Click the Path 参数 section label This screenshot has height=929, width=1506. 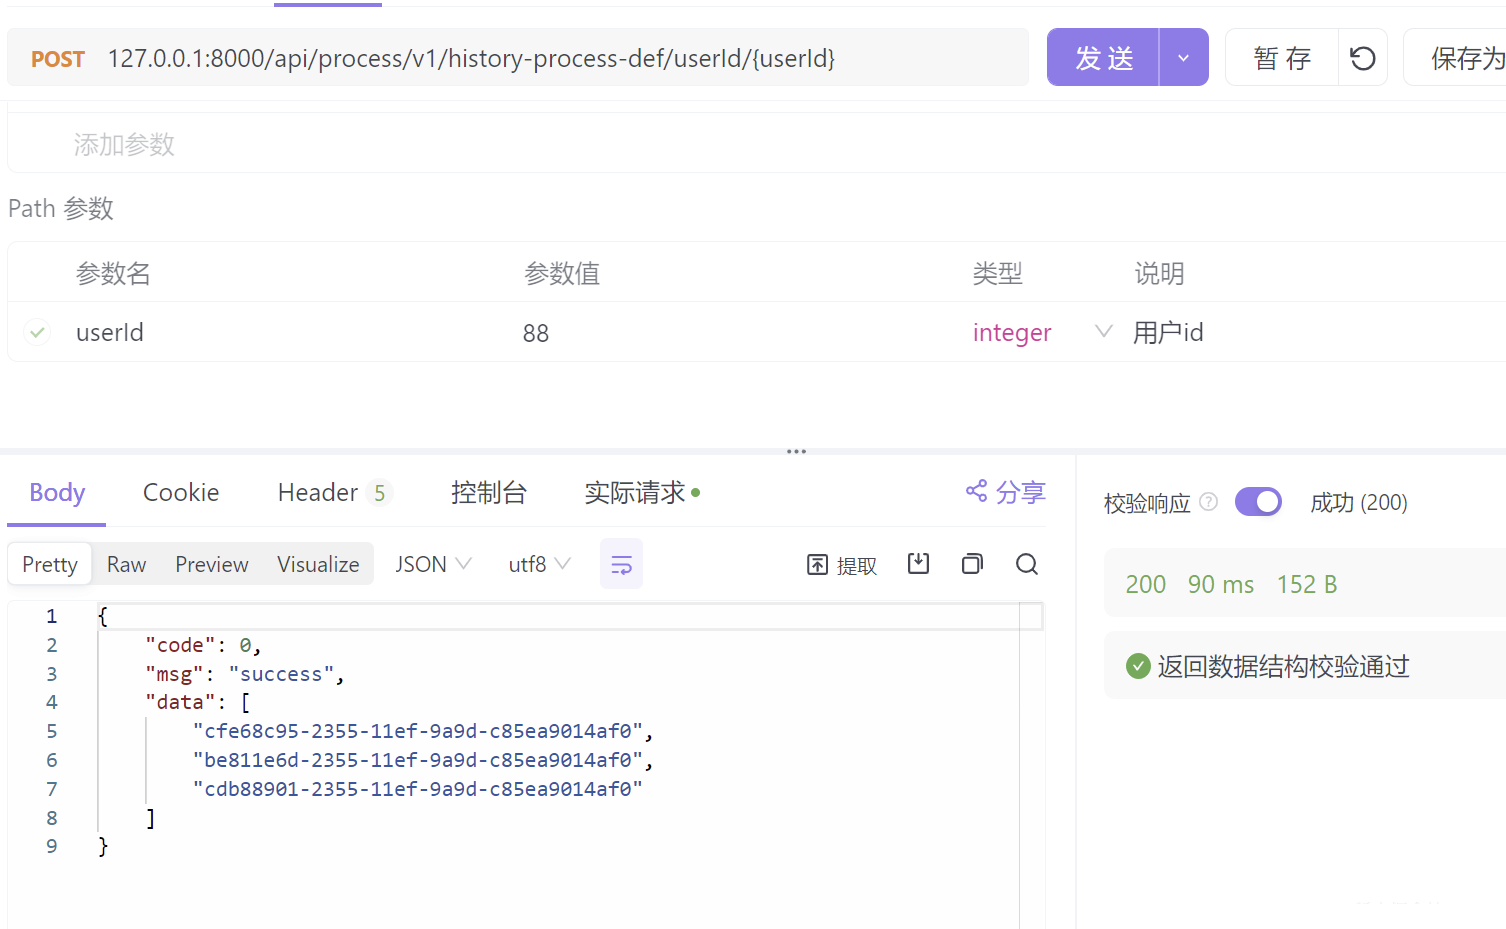61,208
